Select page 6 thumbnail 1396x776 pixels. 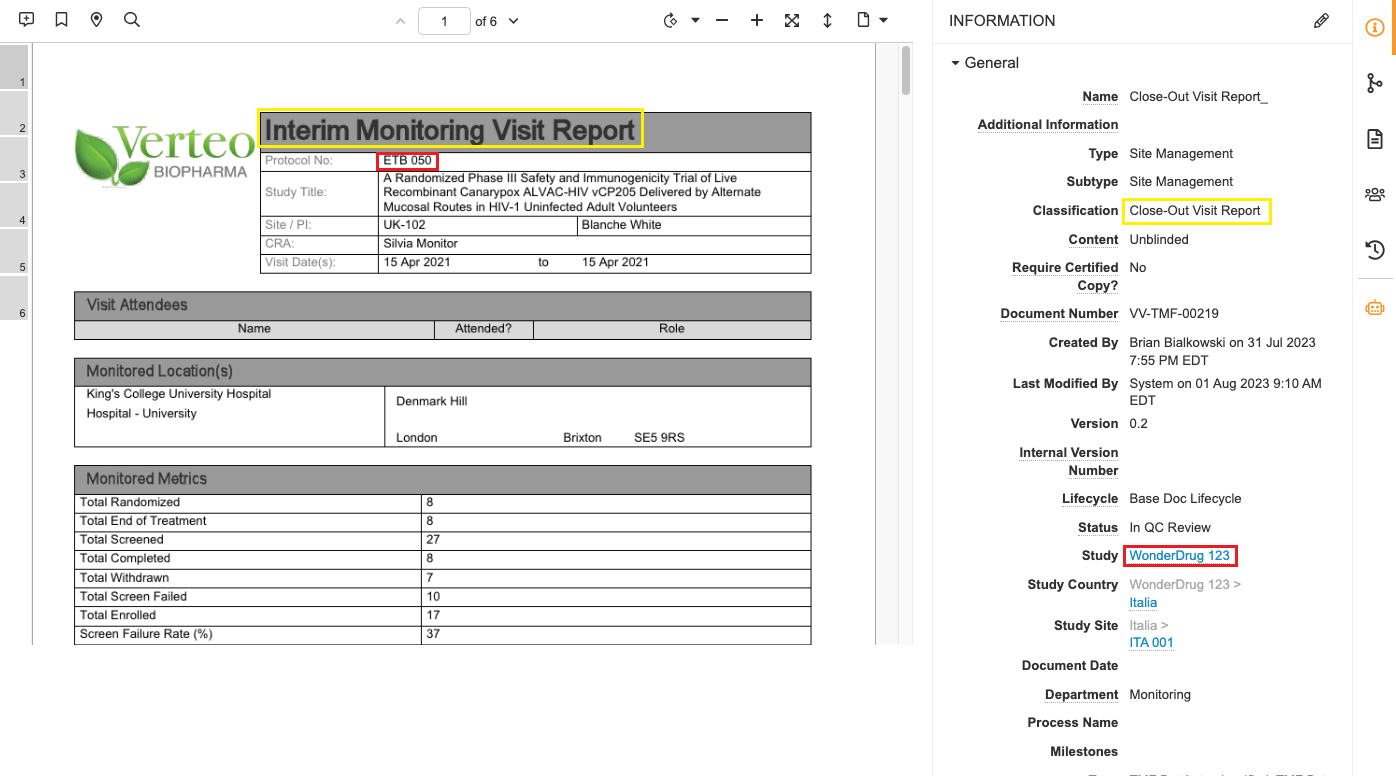point(14,298)
